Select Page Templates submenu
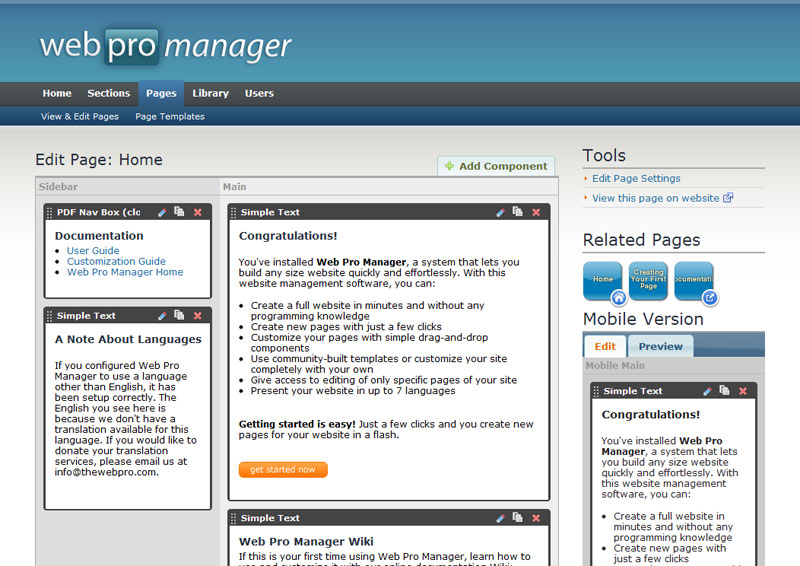The image size is (800, 566). [x=170, y=116]
